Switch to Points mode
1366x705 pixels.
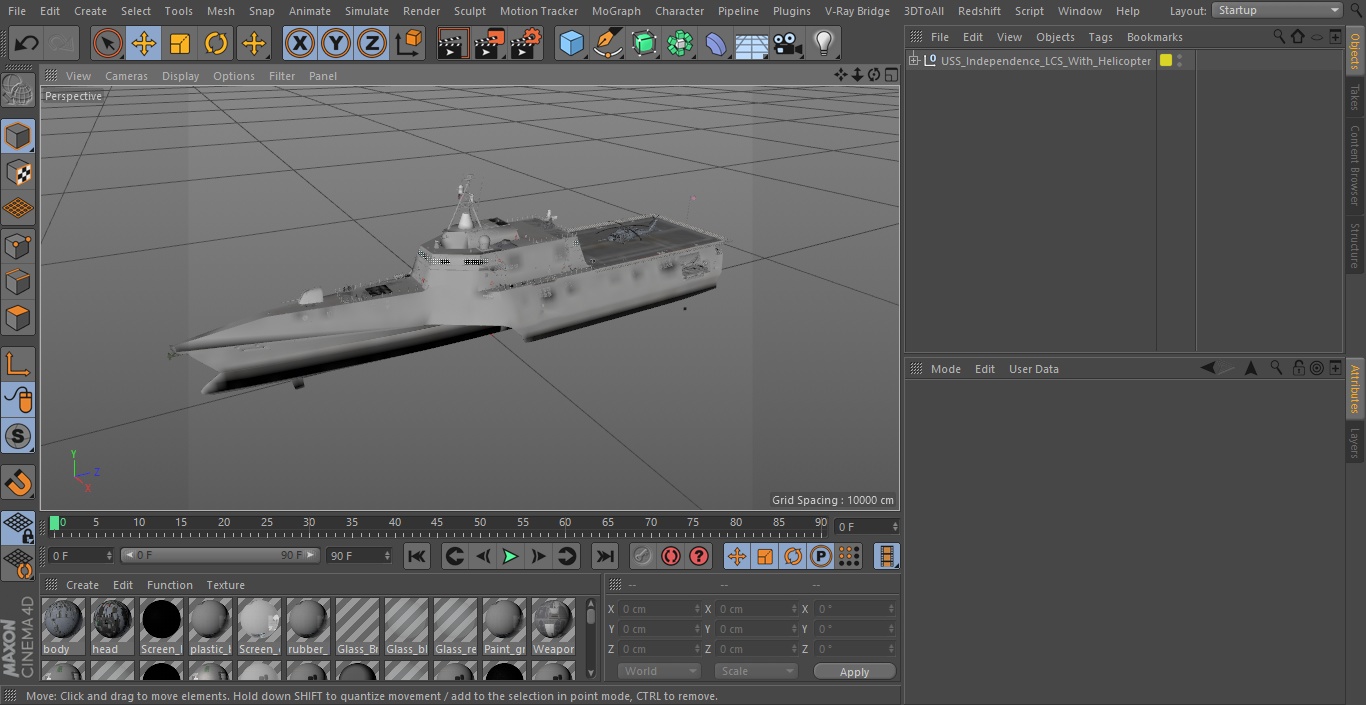(18, 245)
